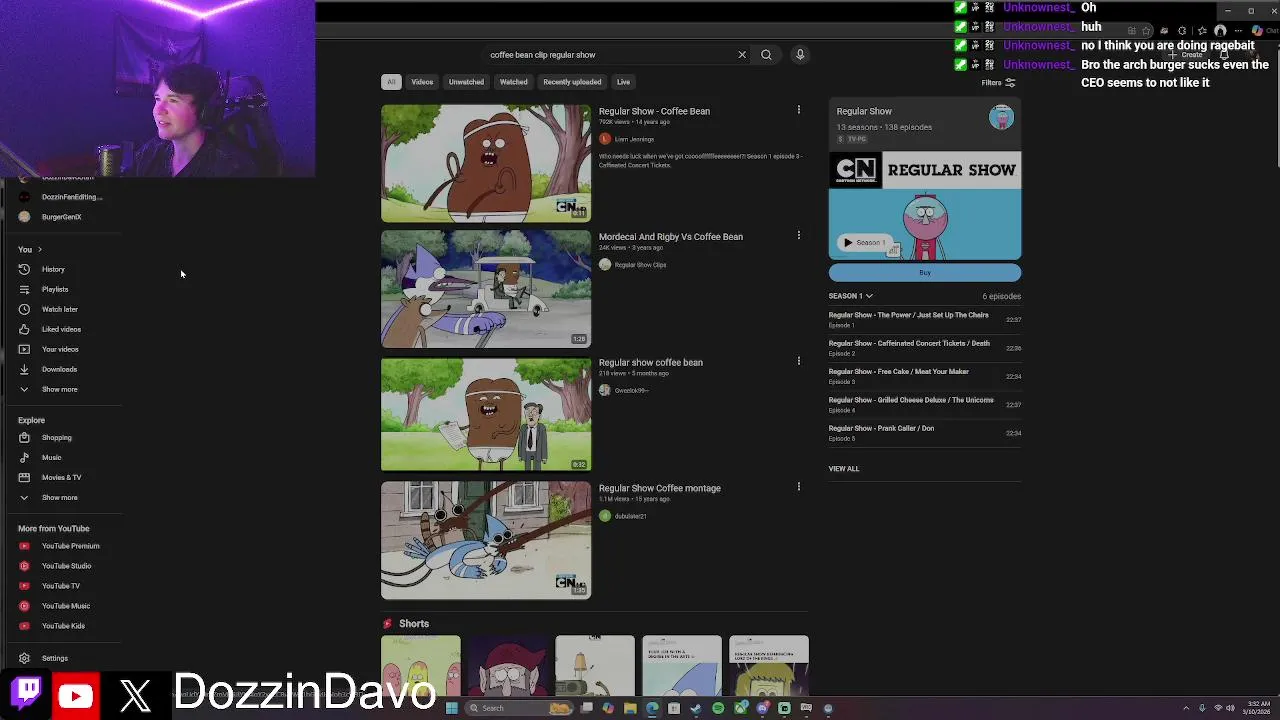Open Regular Show - Coffee Bean video thumbnail

click(486, 163)
